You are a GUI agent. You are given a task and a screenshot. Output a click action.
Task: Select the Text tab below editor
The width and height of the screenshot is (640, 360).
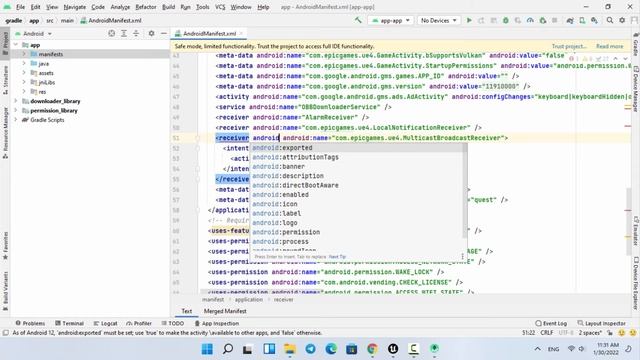pyautogui.click(x=187, y=311)
